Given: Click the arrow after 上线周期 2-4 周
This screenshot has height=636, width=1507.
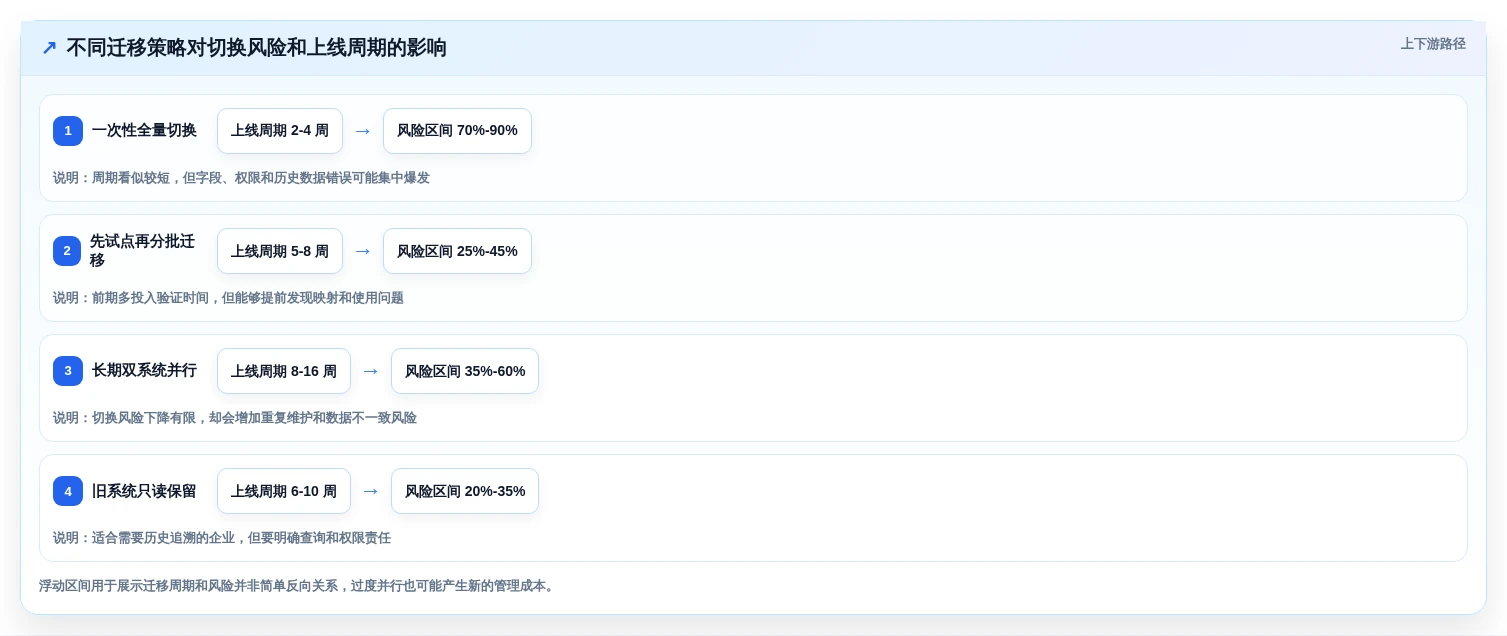Looking at the screenshot, I should [363, 131].
